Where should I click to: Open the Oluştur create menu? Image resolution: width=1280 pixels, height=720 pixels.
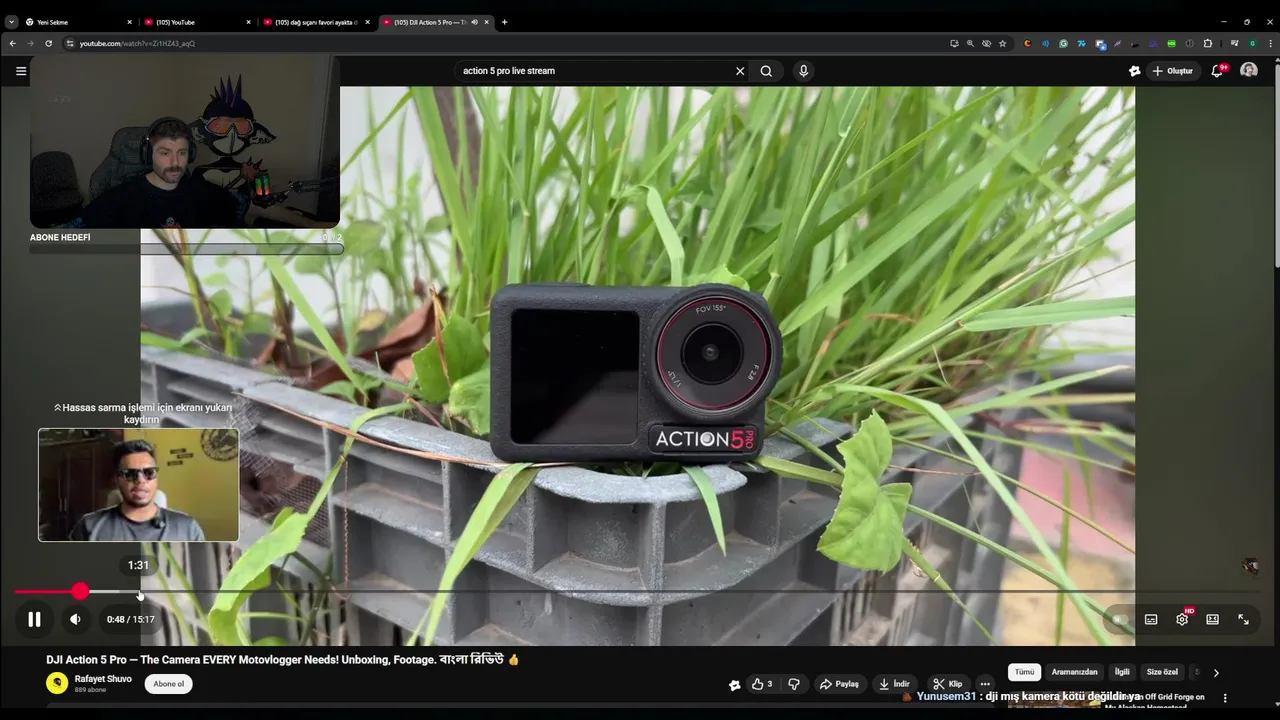(1173, 71)
